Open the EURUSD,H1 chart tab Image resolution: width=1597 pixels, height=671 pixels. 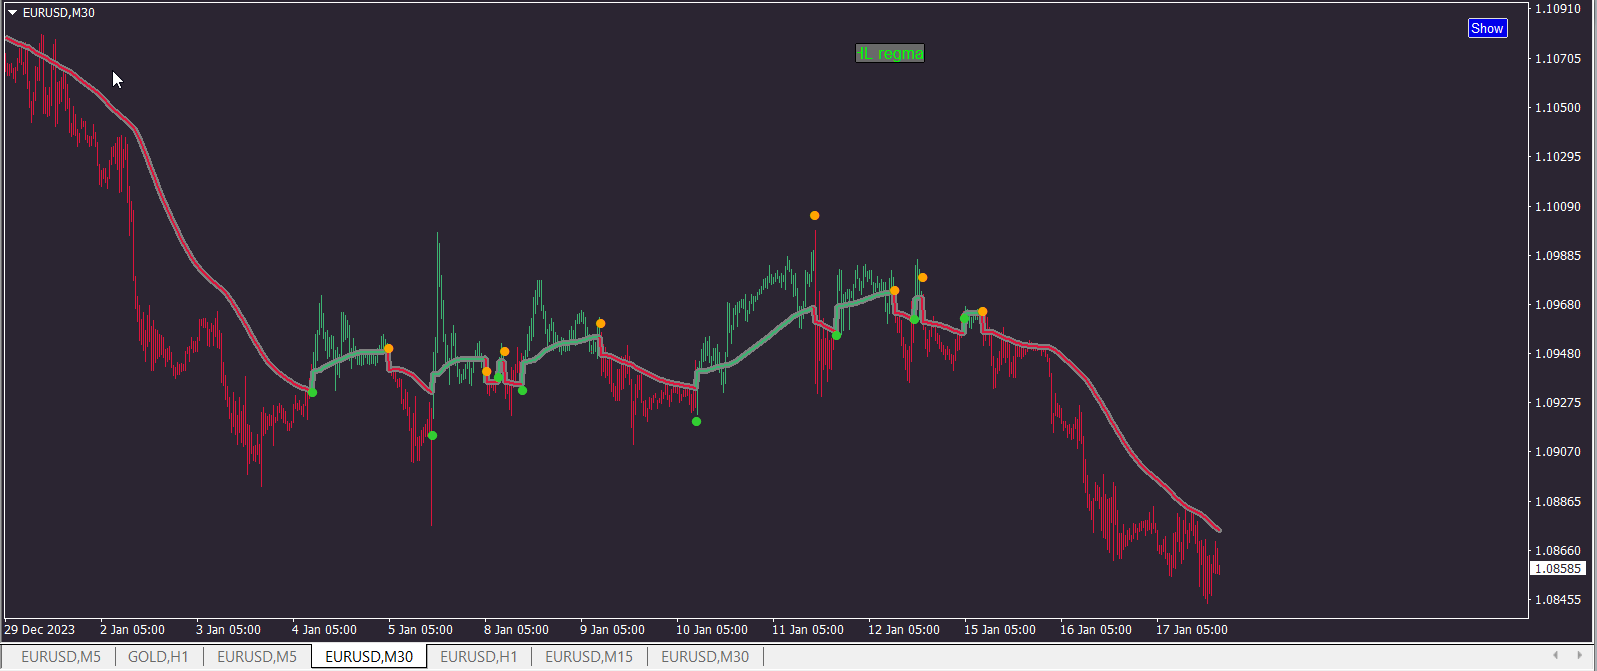479,657
